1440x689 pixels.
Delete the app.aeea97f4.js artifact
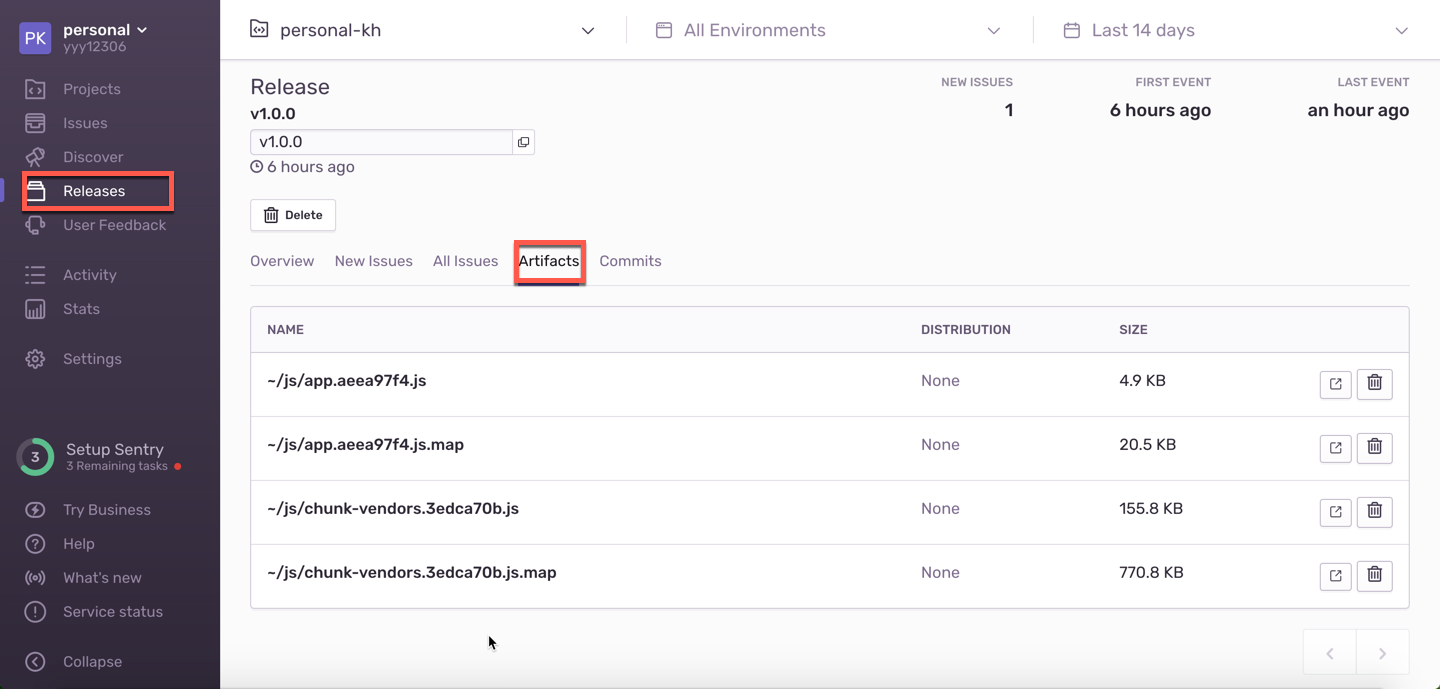[1374, 383]
